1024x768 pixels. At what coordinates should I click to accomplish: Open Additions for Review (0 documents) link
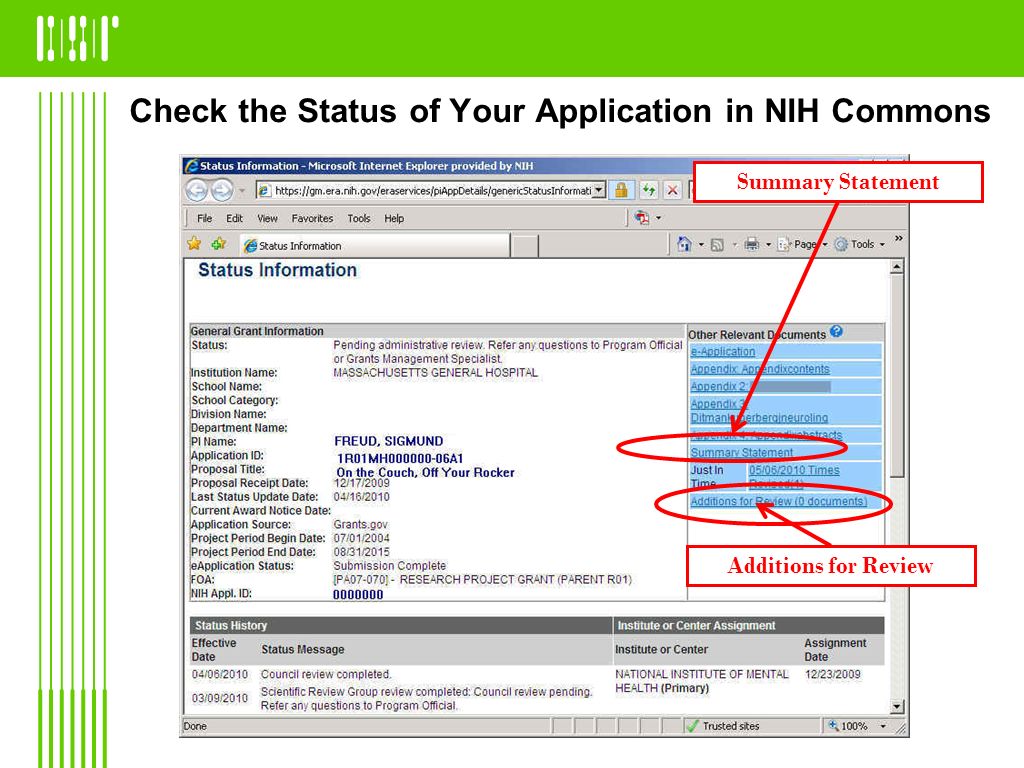point(779,502)
